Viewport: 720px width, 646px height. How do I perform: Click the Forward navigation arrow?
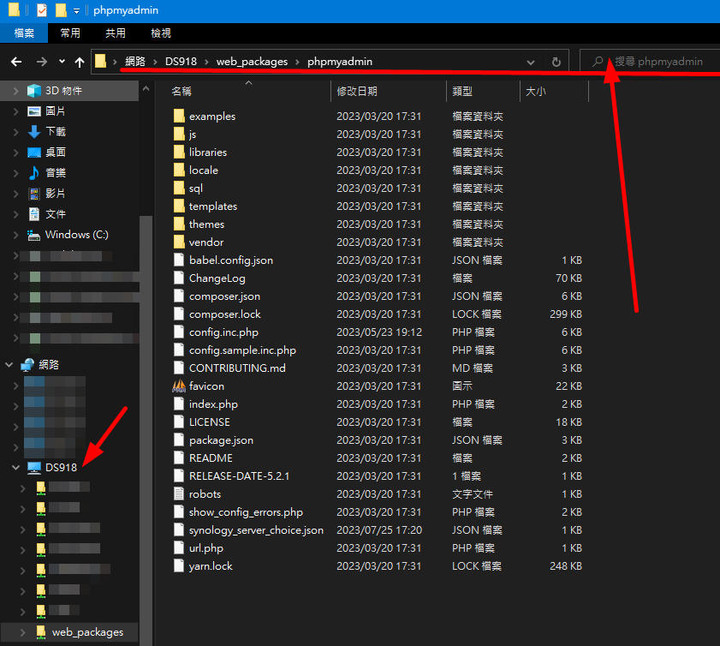[42, 62]
